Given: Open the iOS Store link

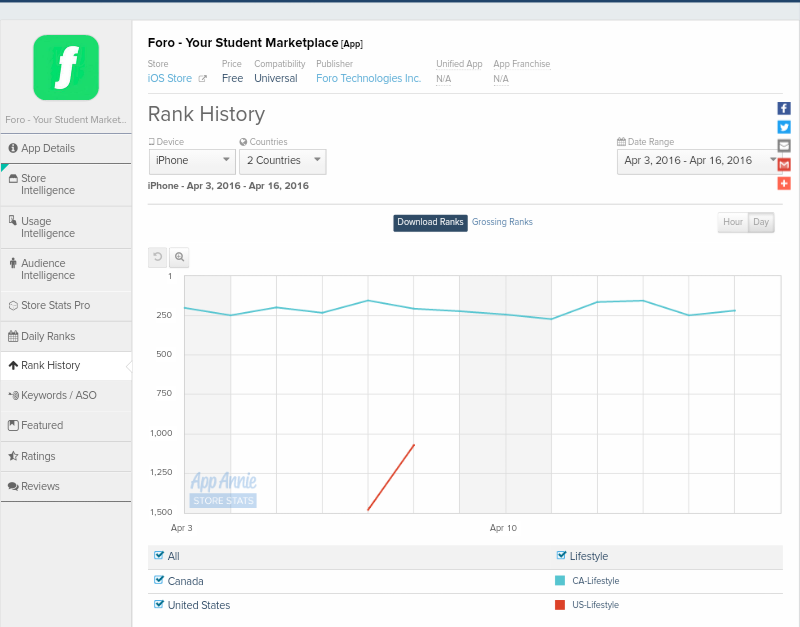Looking at the screenshot, I should click(x=169, y=78).
